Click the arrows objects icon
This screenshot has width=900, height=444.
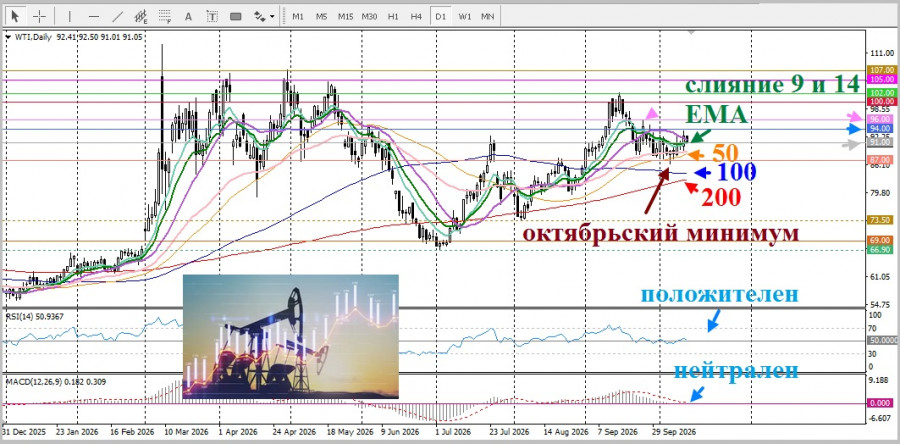tap(260, 16)
